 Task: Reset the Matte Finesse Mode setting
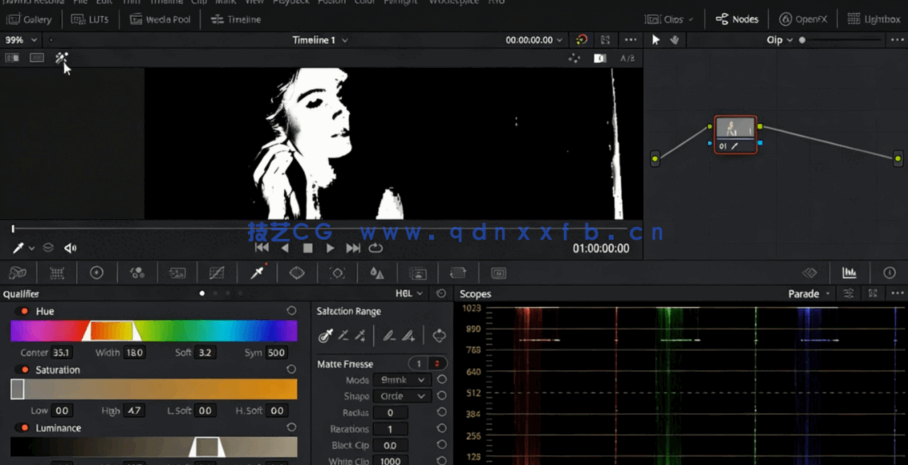coord(442,379)
